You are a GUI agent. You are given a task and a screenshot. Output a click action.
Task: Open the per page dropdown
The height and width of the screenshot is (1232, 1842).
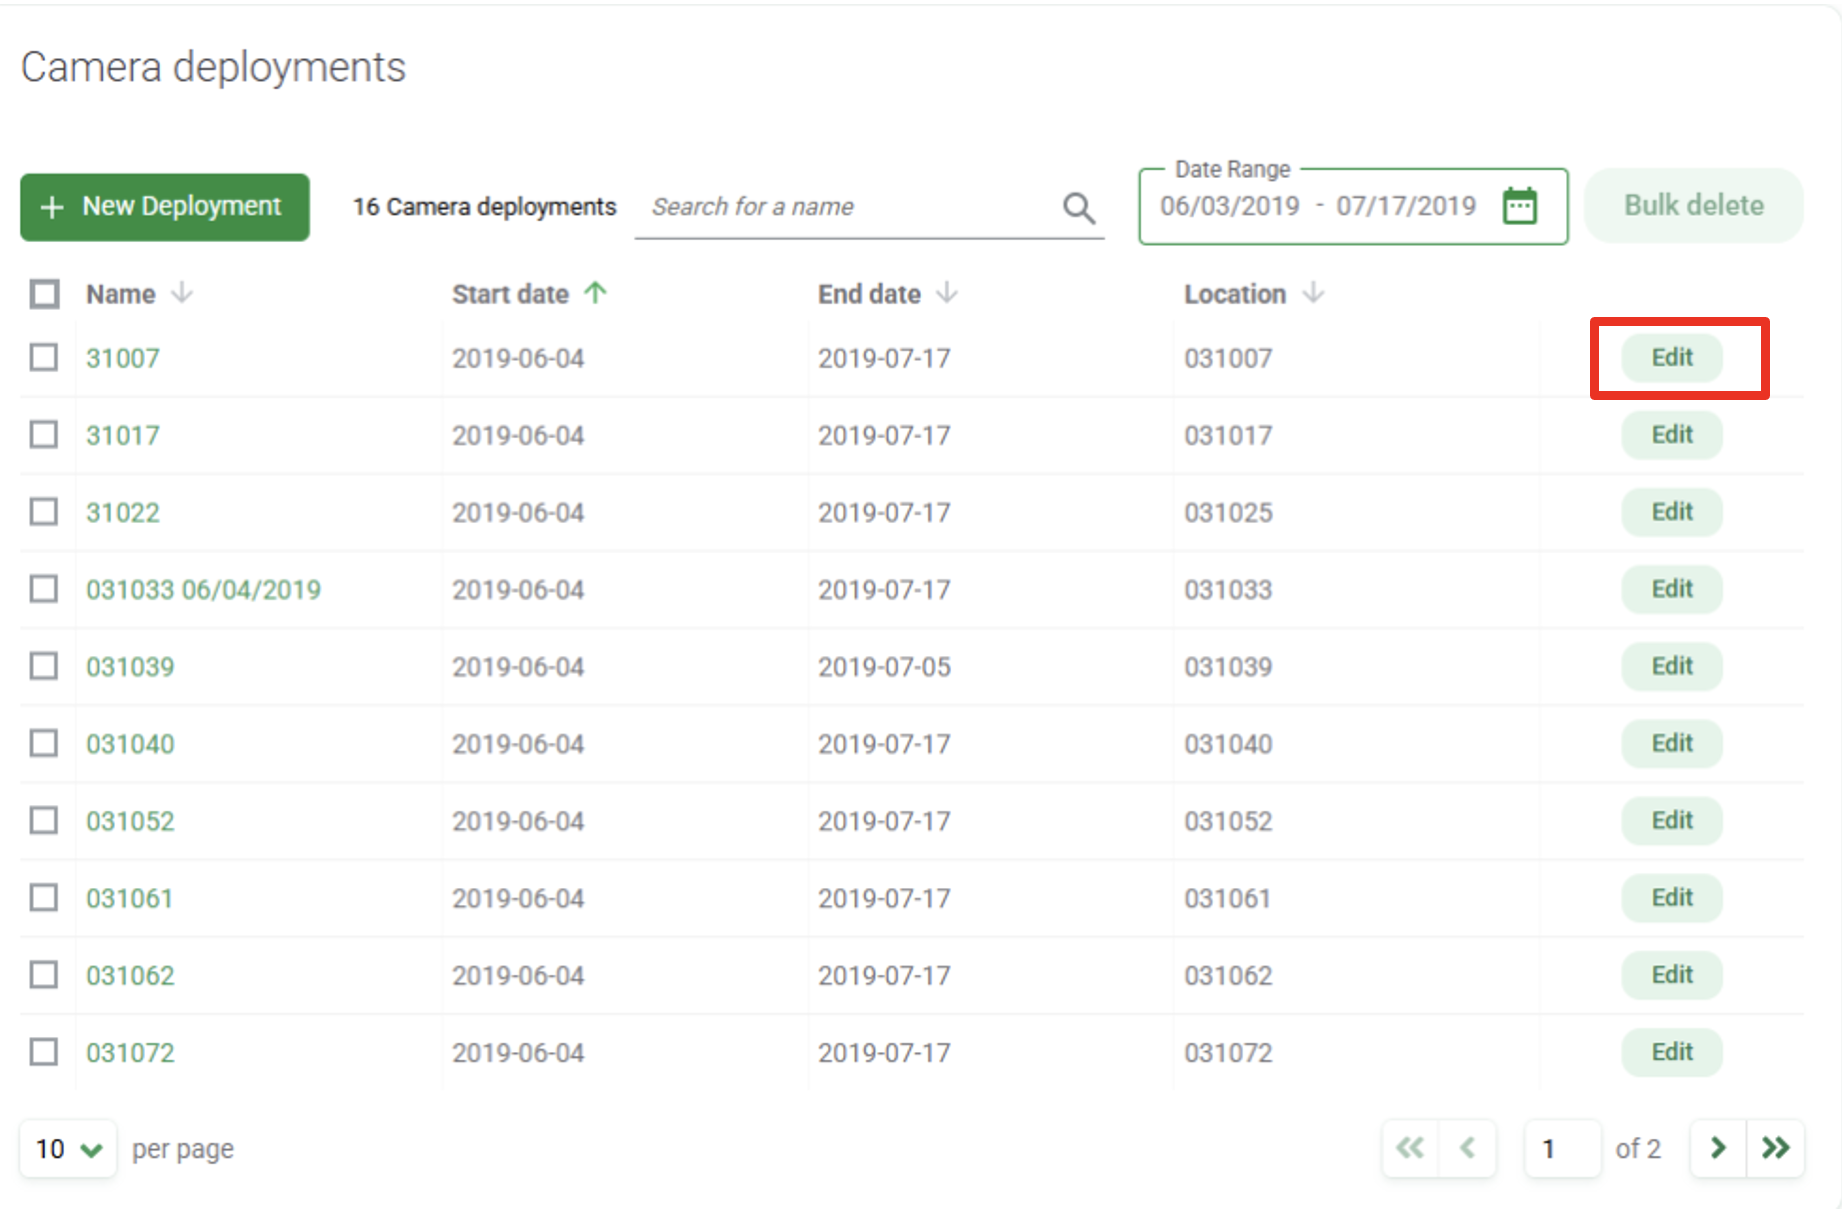[68, 1149]
